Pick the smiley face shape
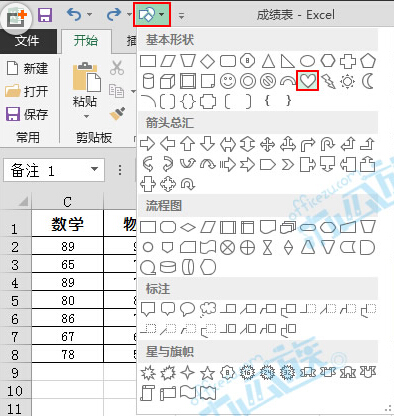 228,81
